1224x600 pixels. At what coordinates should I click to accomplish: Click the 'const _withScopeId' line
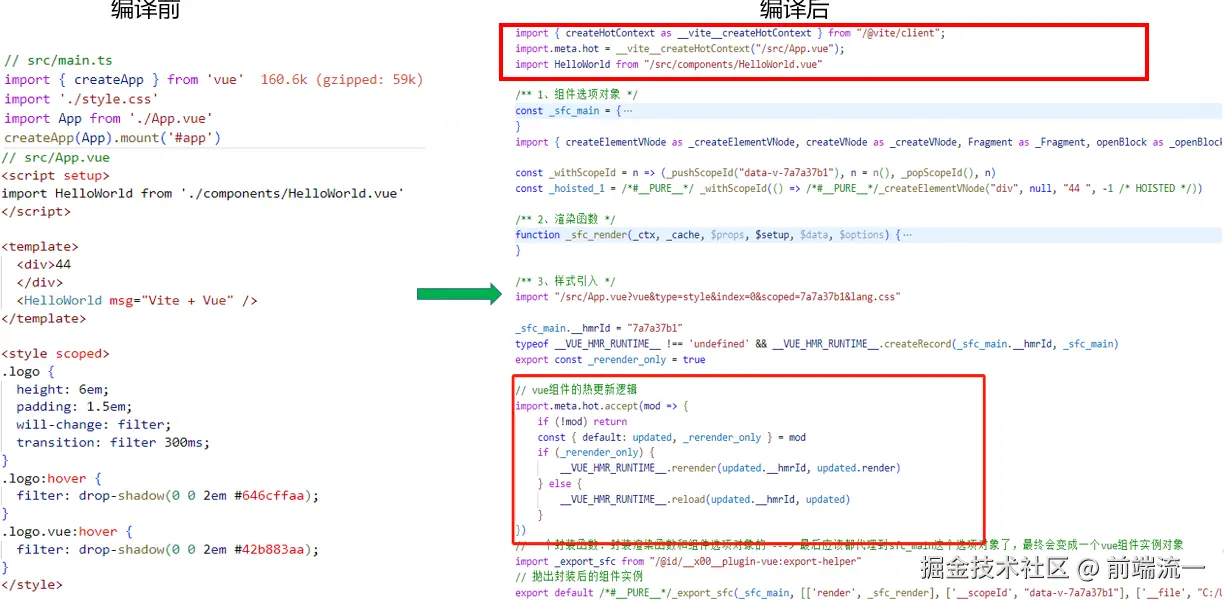pyautogui.click(x=755, y=173)
